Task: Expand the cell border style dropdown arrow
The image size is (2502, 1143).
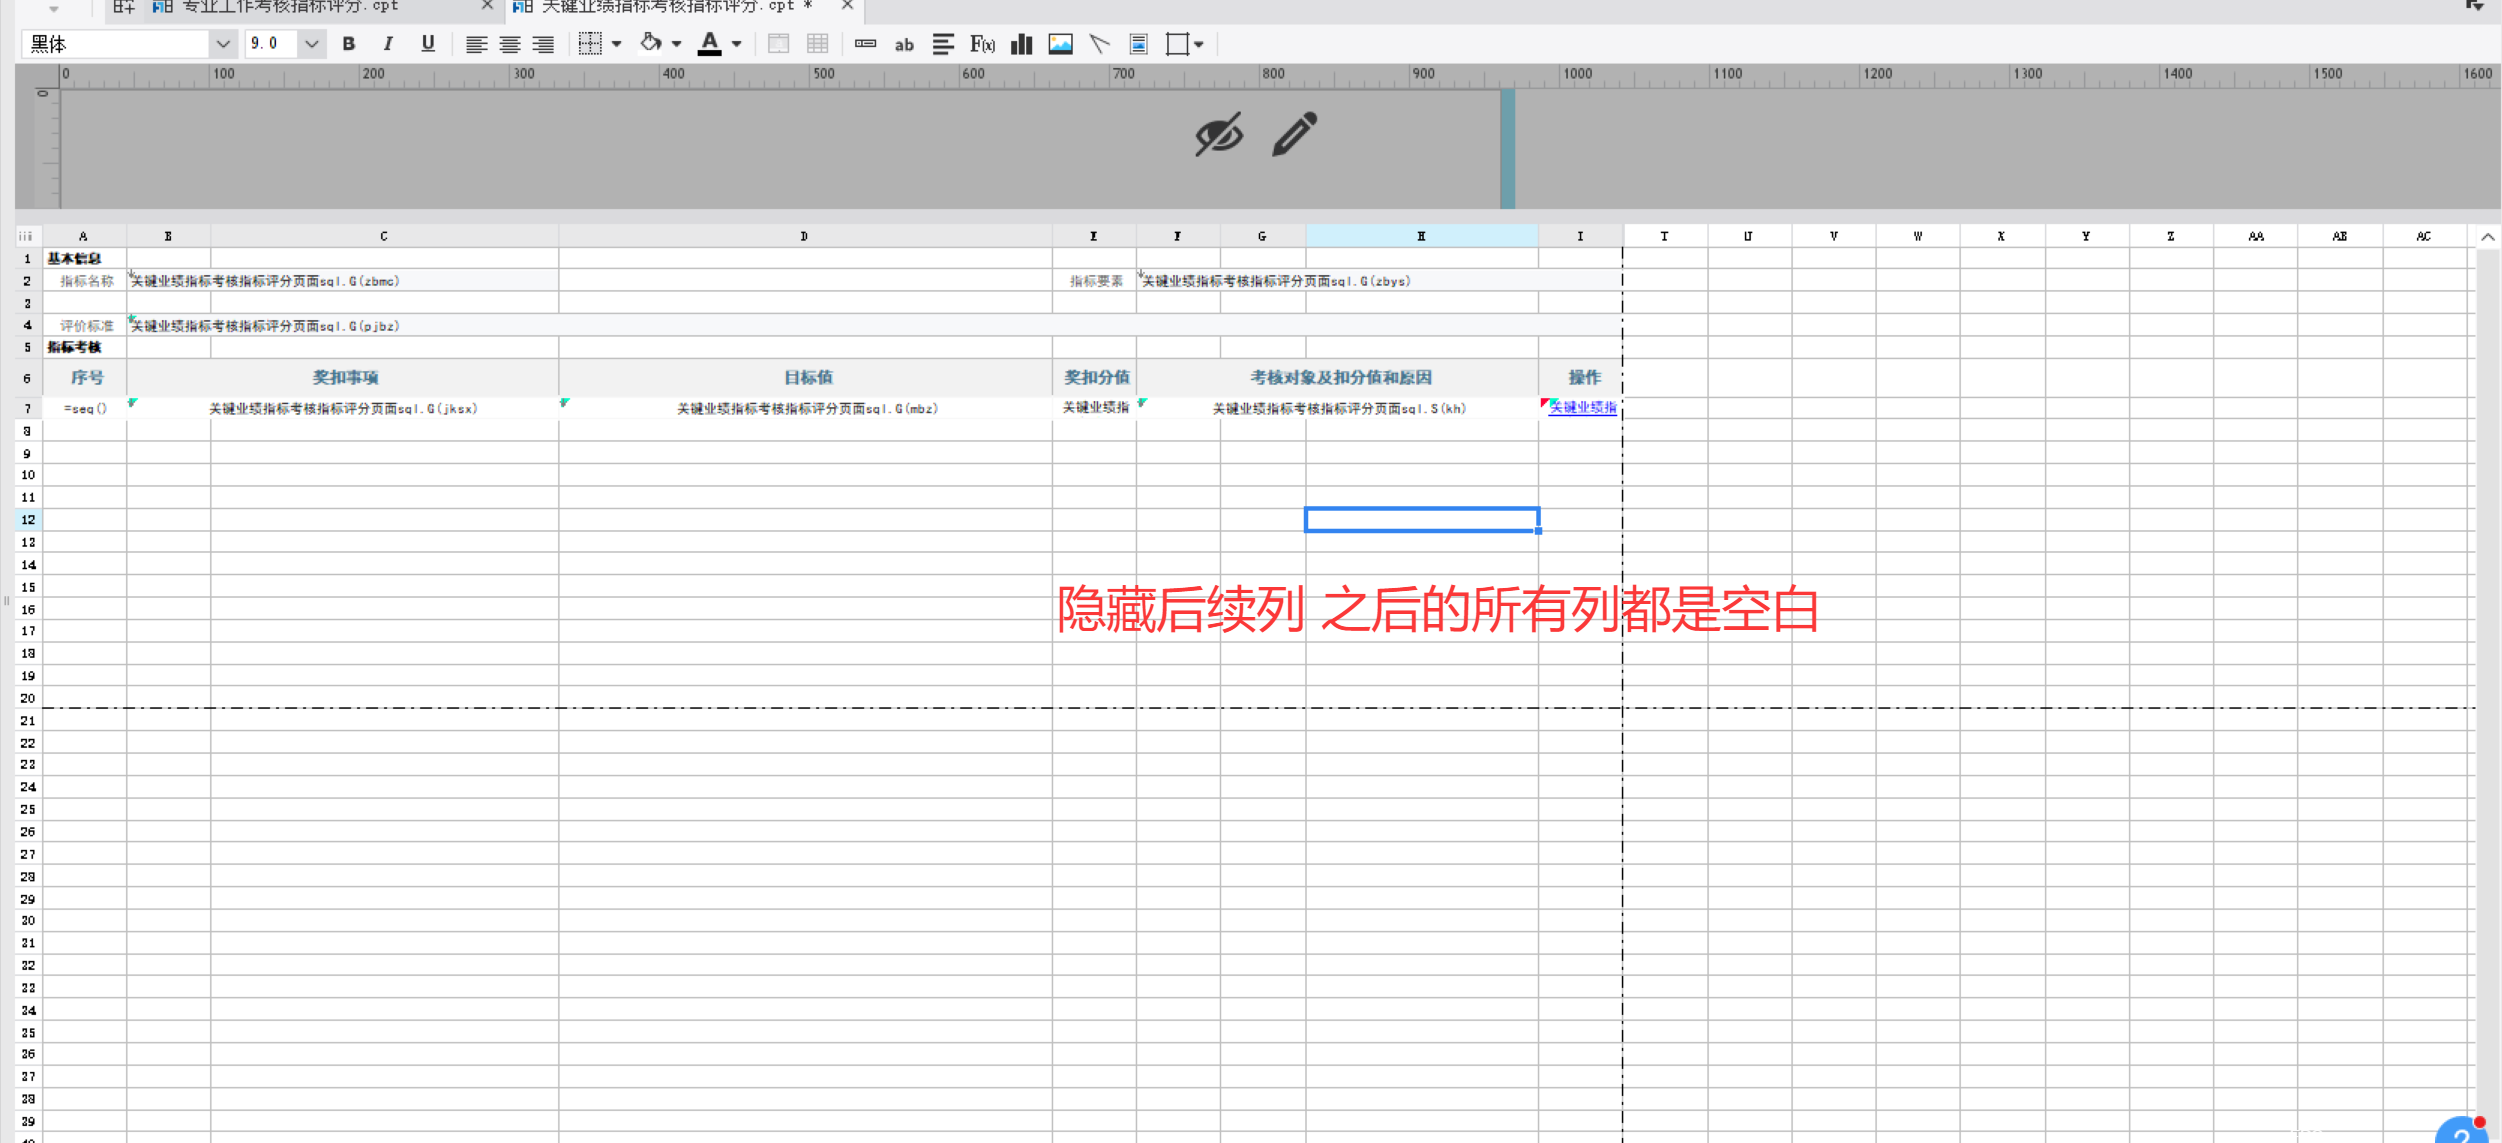Action: 616,44
